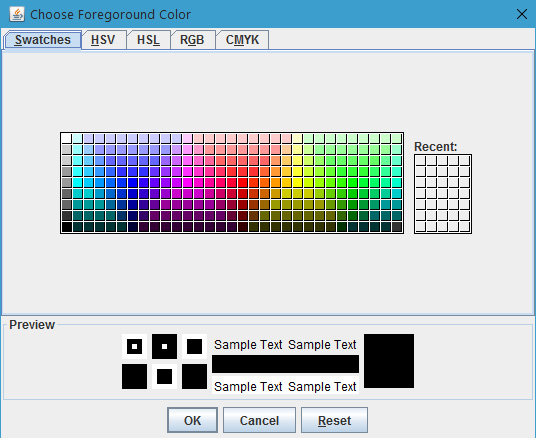
Task: Click the Java icon in title bar
Action: click(x=17, y=14)
